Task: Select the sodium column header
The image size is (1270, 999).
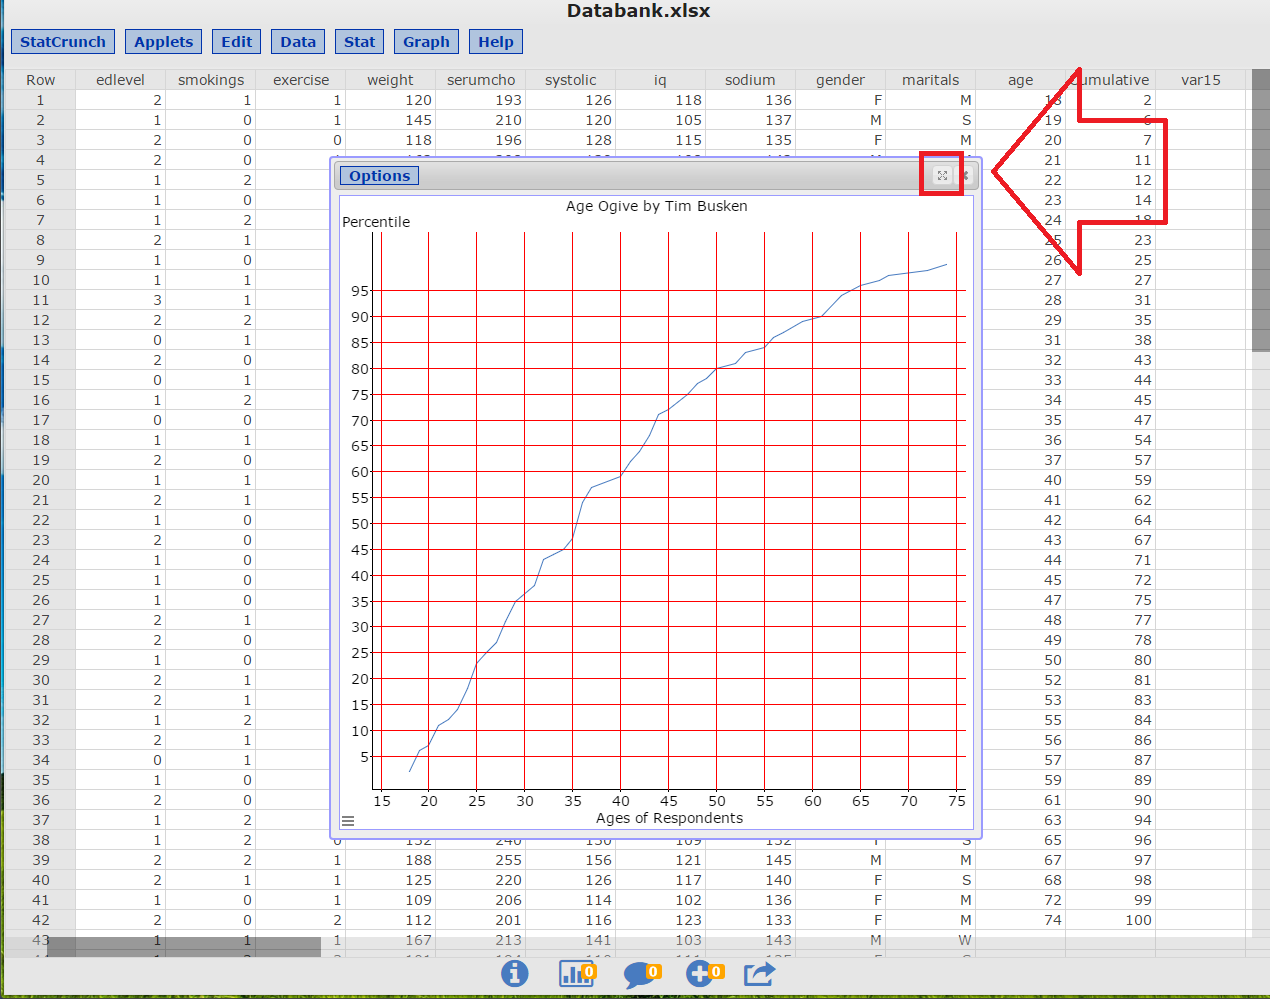Action: pyautogui.click(x=750, y=80)
